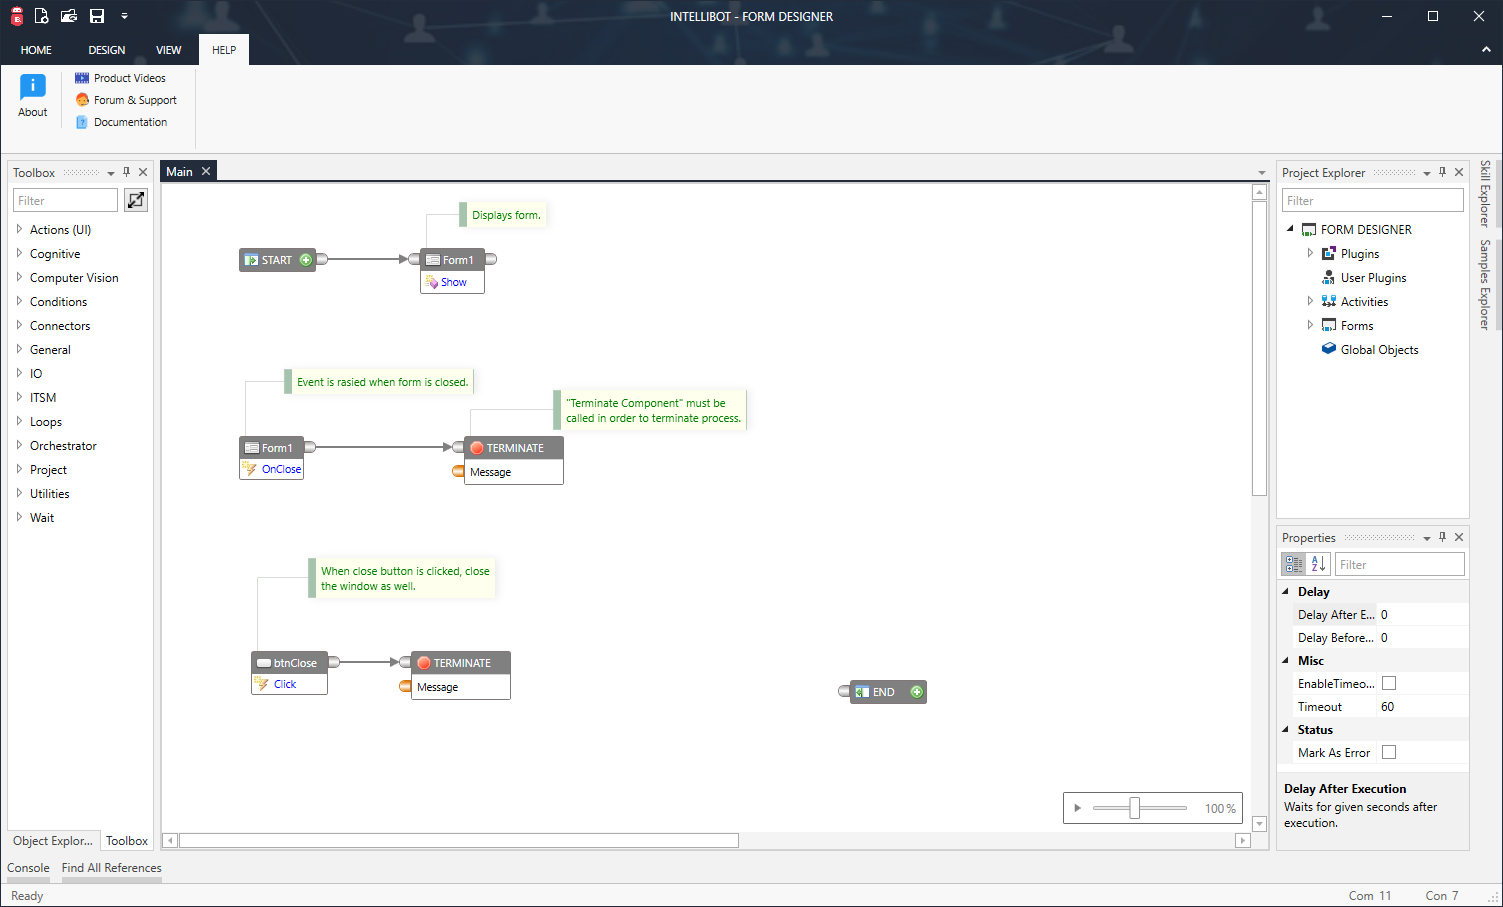This screenshot has width=1503, height=907.
Task: Adjust the canvas zoom slider
Action: tap(1137, 807)
